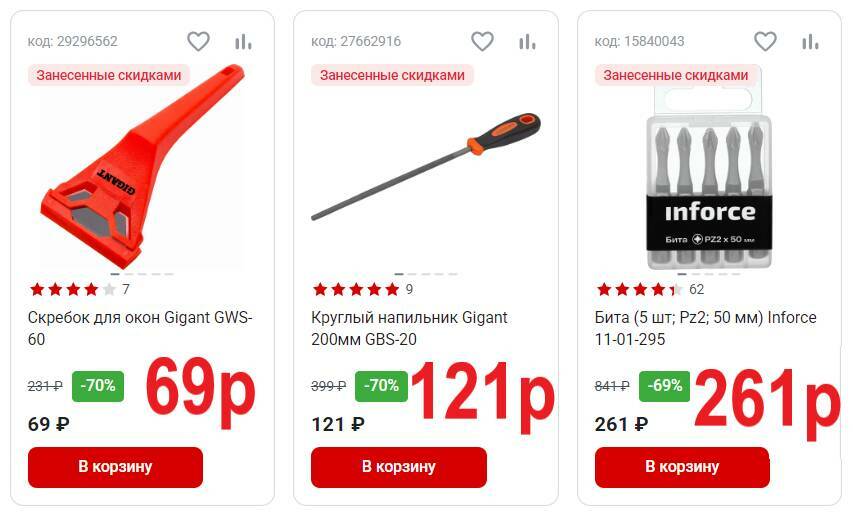
Task: Add Gigant window scraper to favorites
Action: click(x=198, y=41)
